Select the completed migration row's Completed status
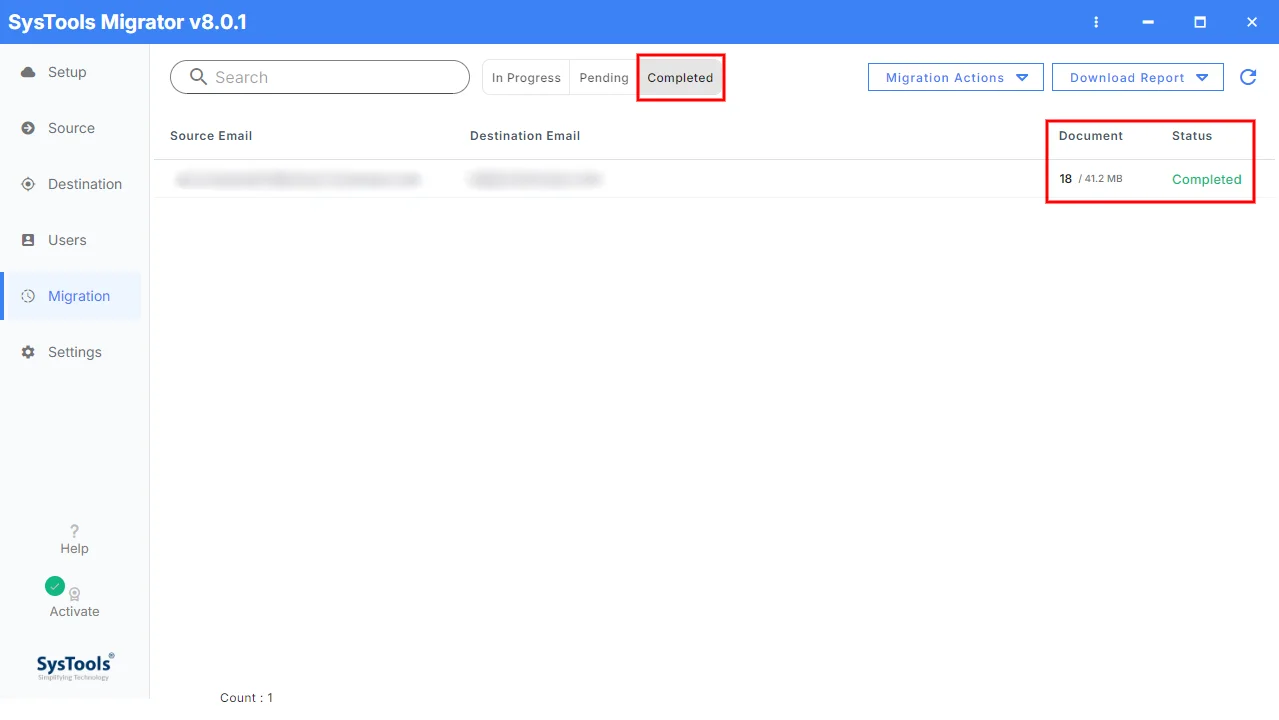 pos(1207,179)
